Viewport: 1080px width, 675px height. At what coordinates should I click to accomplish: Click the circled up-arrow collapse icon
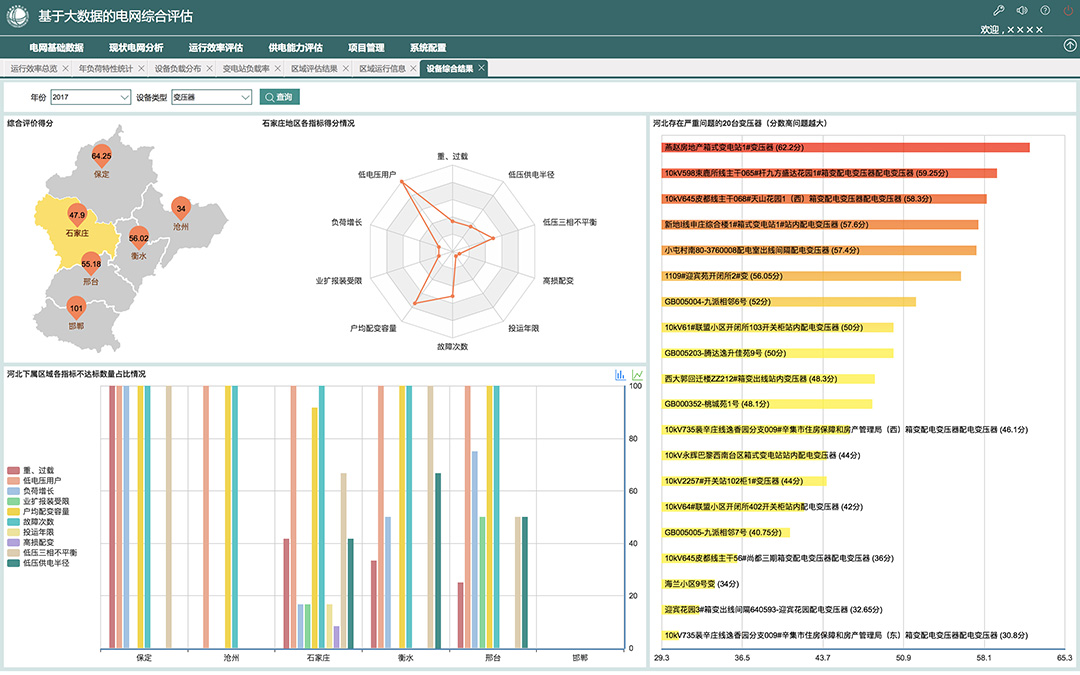click(x=1070, y=46)
